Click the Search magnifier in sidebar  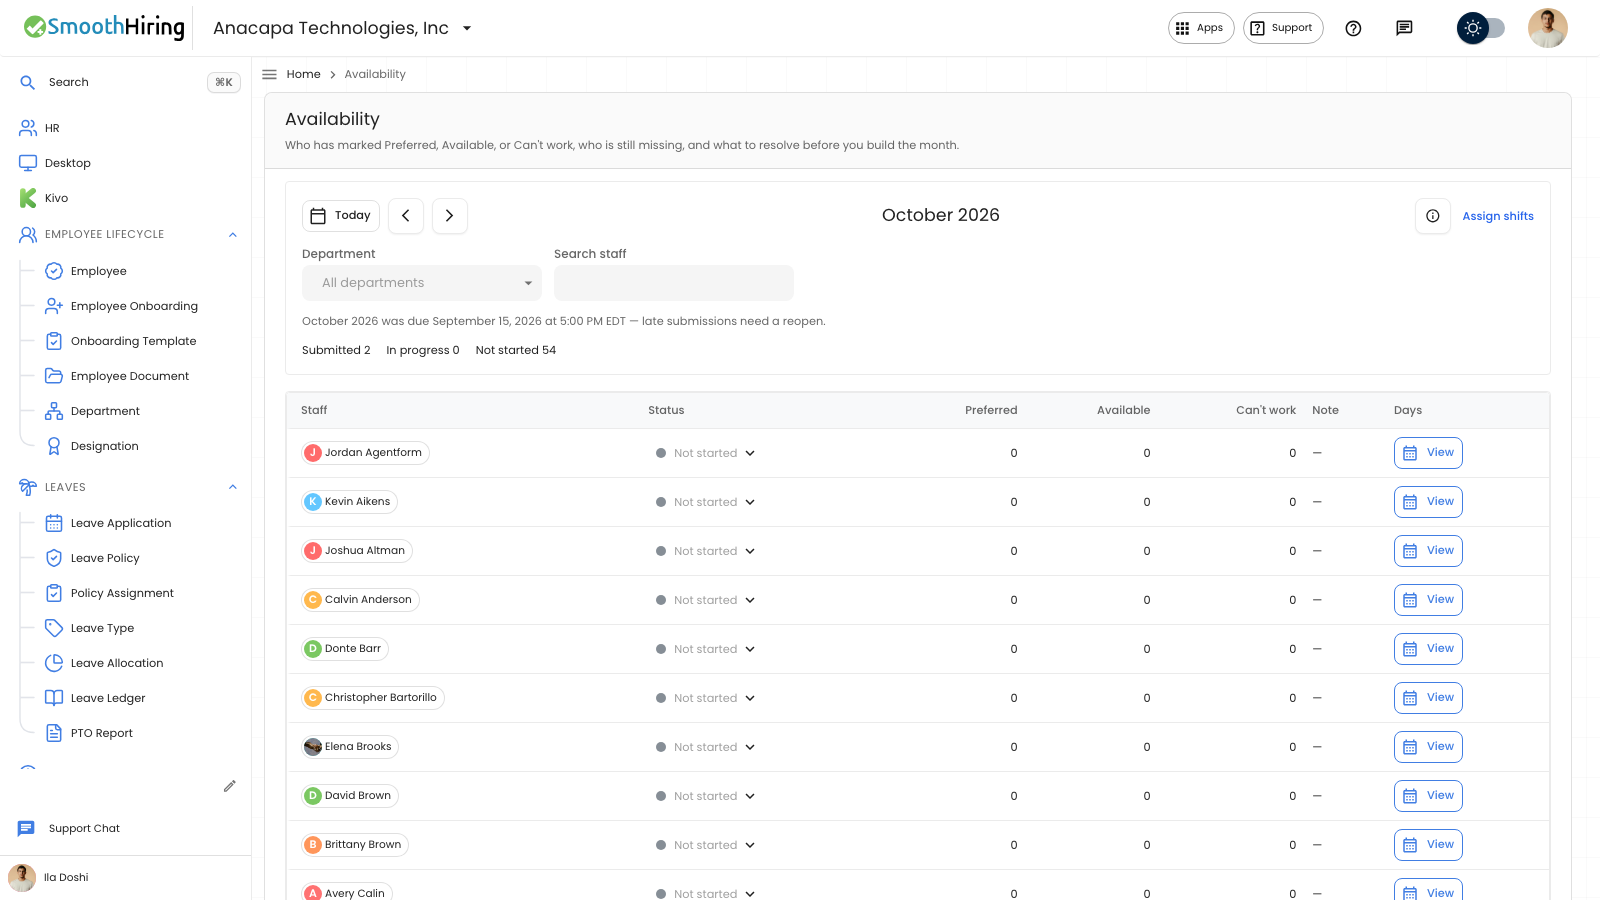click(x=28, y=82)
